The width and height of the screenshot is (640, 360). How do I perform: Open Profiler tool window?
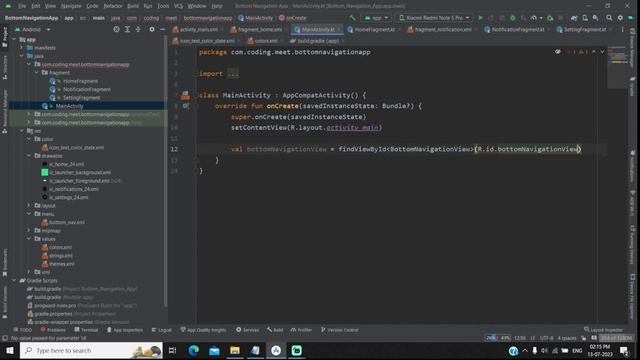[301, 330]
